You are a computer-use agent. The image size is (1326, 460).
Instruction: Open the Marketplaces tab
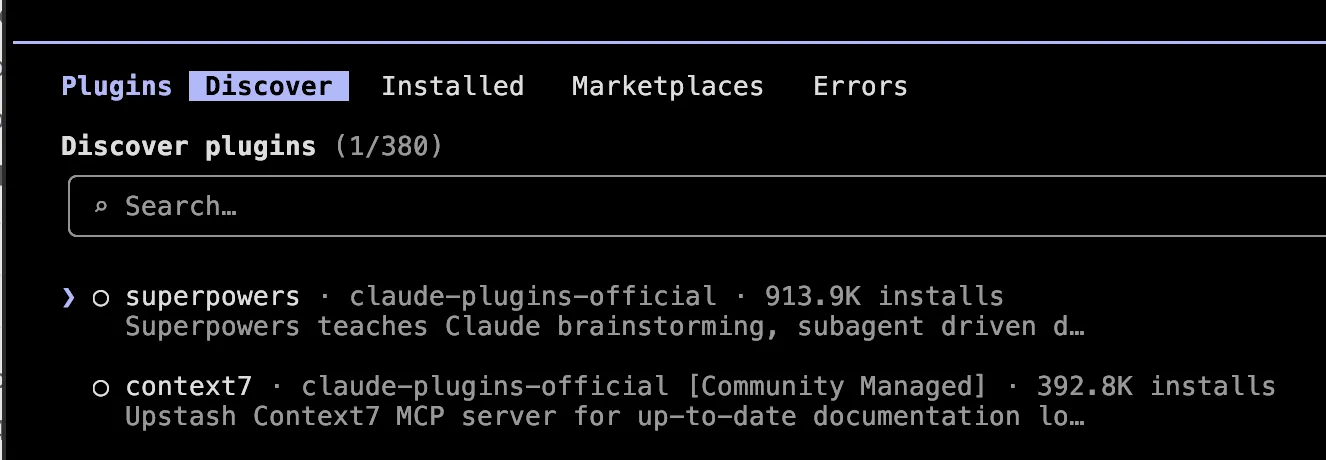[668, 87]
